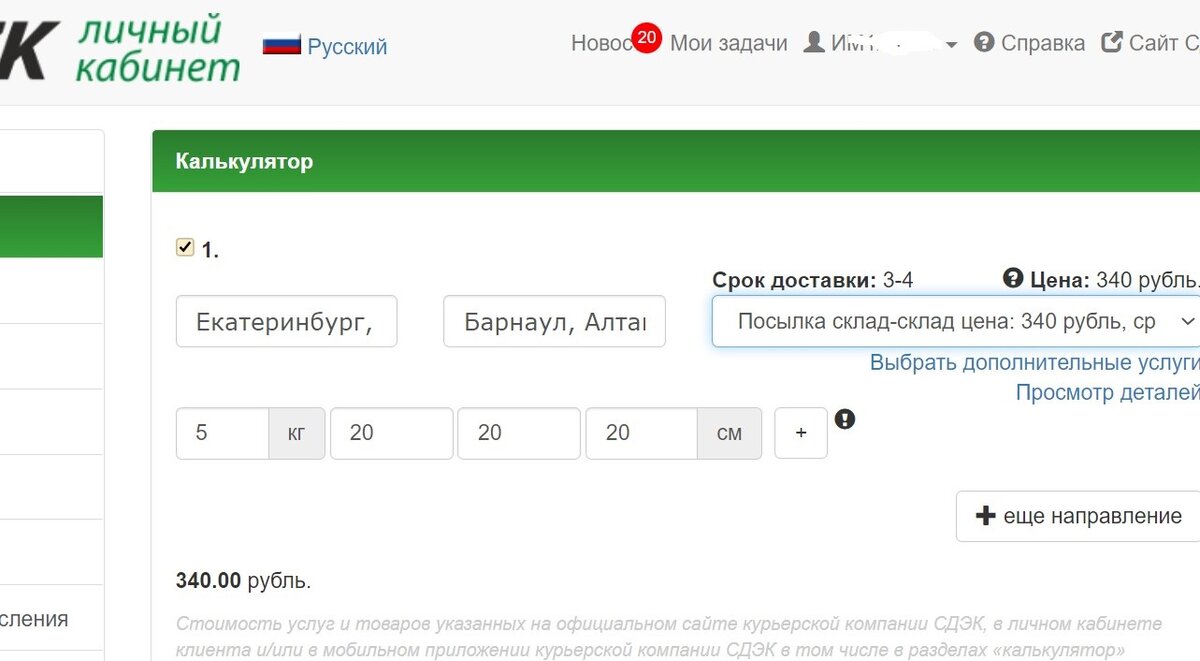Screen dimensions: 1200x661
Task: Click the Справка question mark icon
Action: pos(984,43)
